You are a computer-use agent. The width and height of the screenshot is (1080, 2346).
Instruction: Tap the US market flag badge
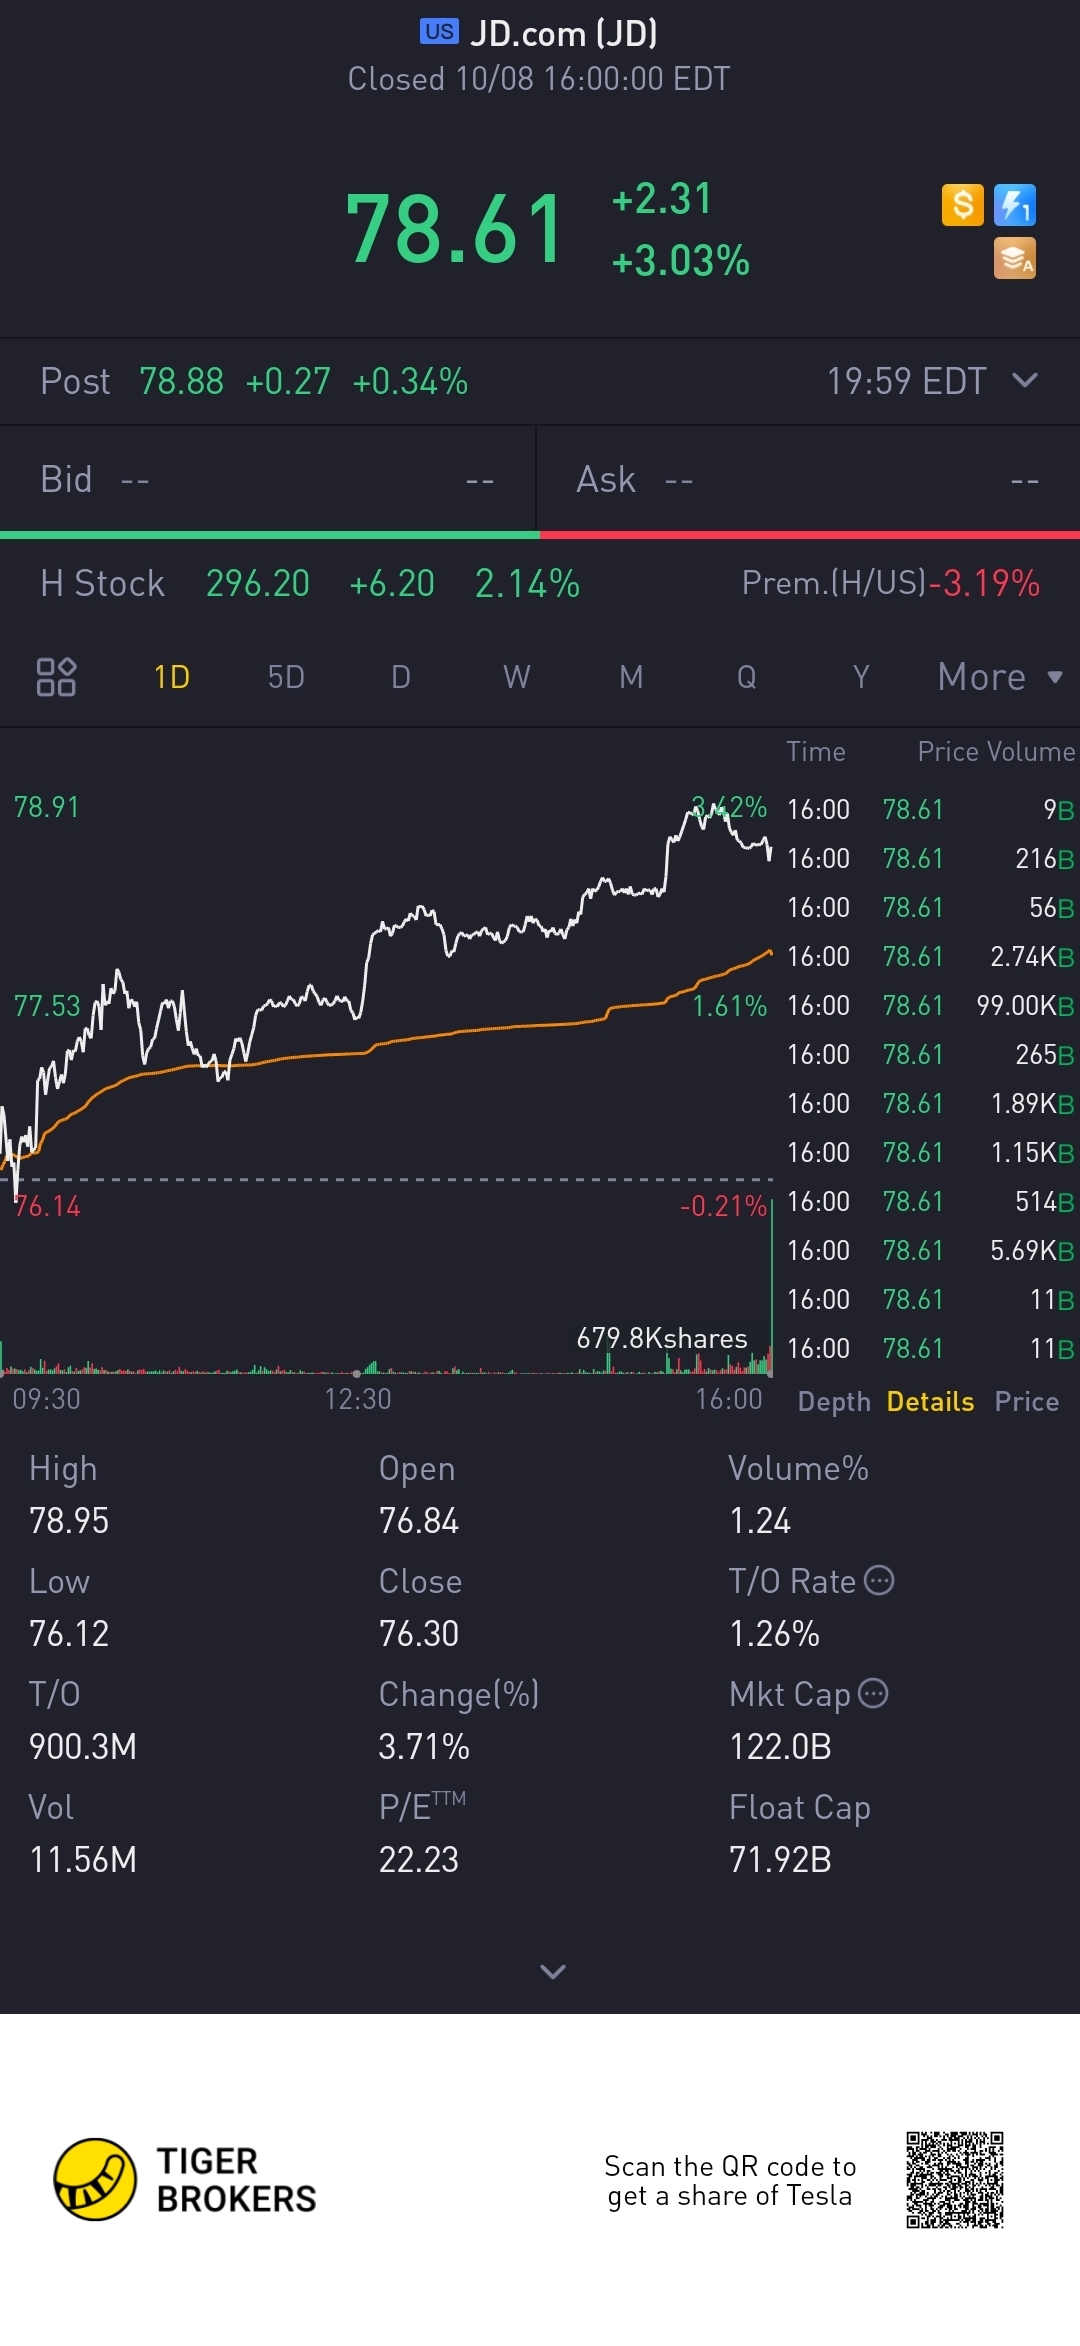click(x=439, y=32)
